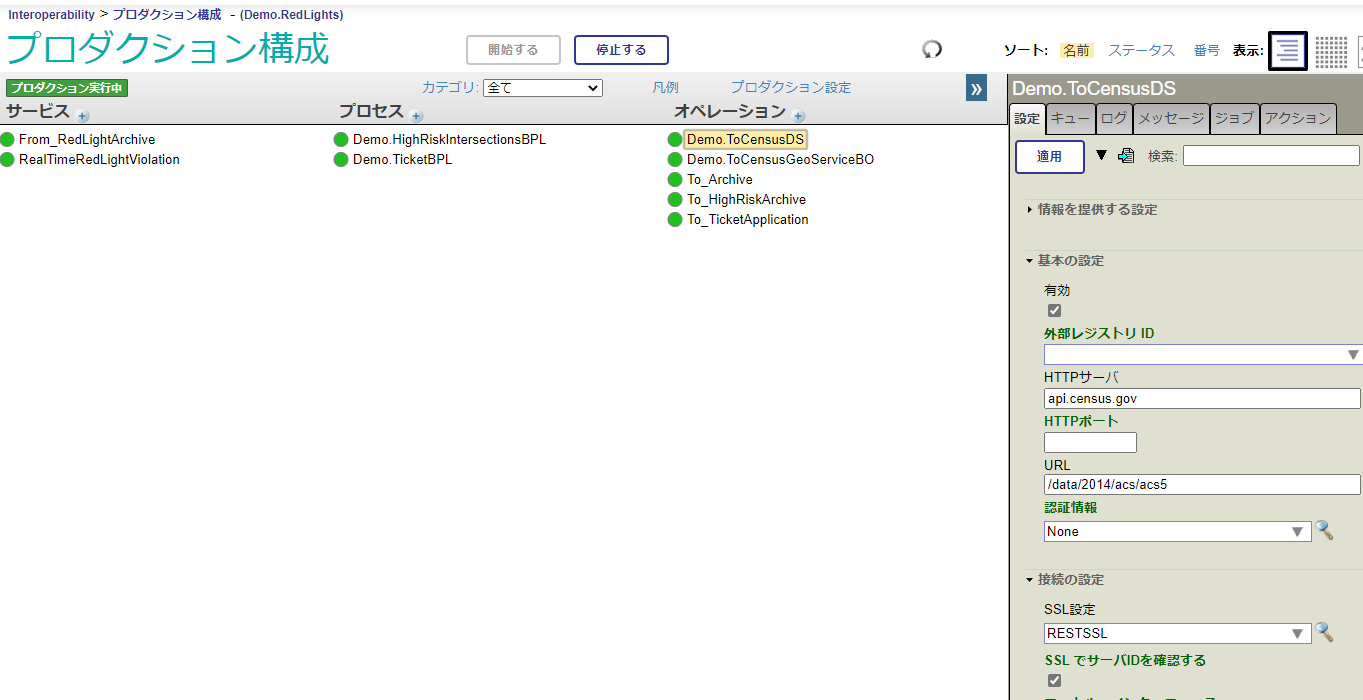Switch to grid view display icon
This screenshot has height=700, width=1363.
[x=1331, y=51]
